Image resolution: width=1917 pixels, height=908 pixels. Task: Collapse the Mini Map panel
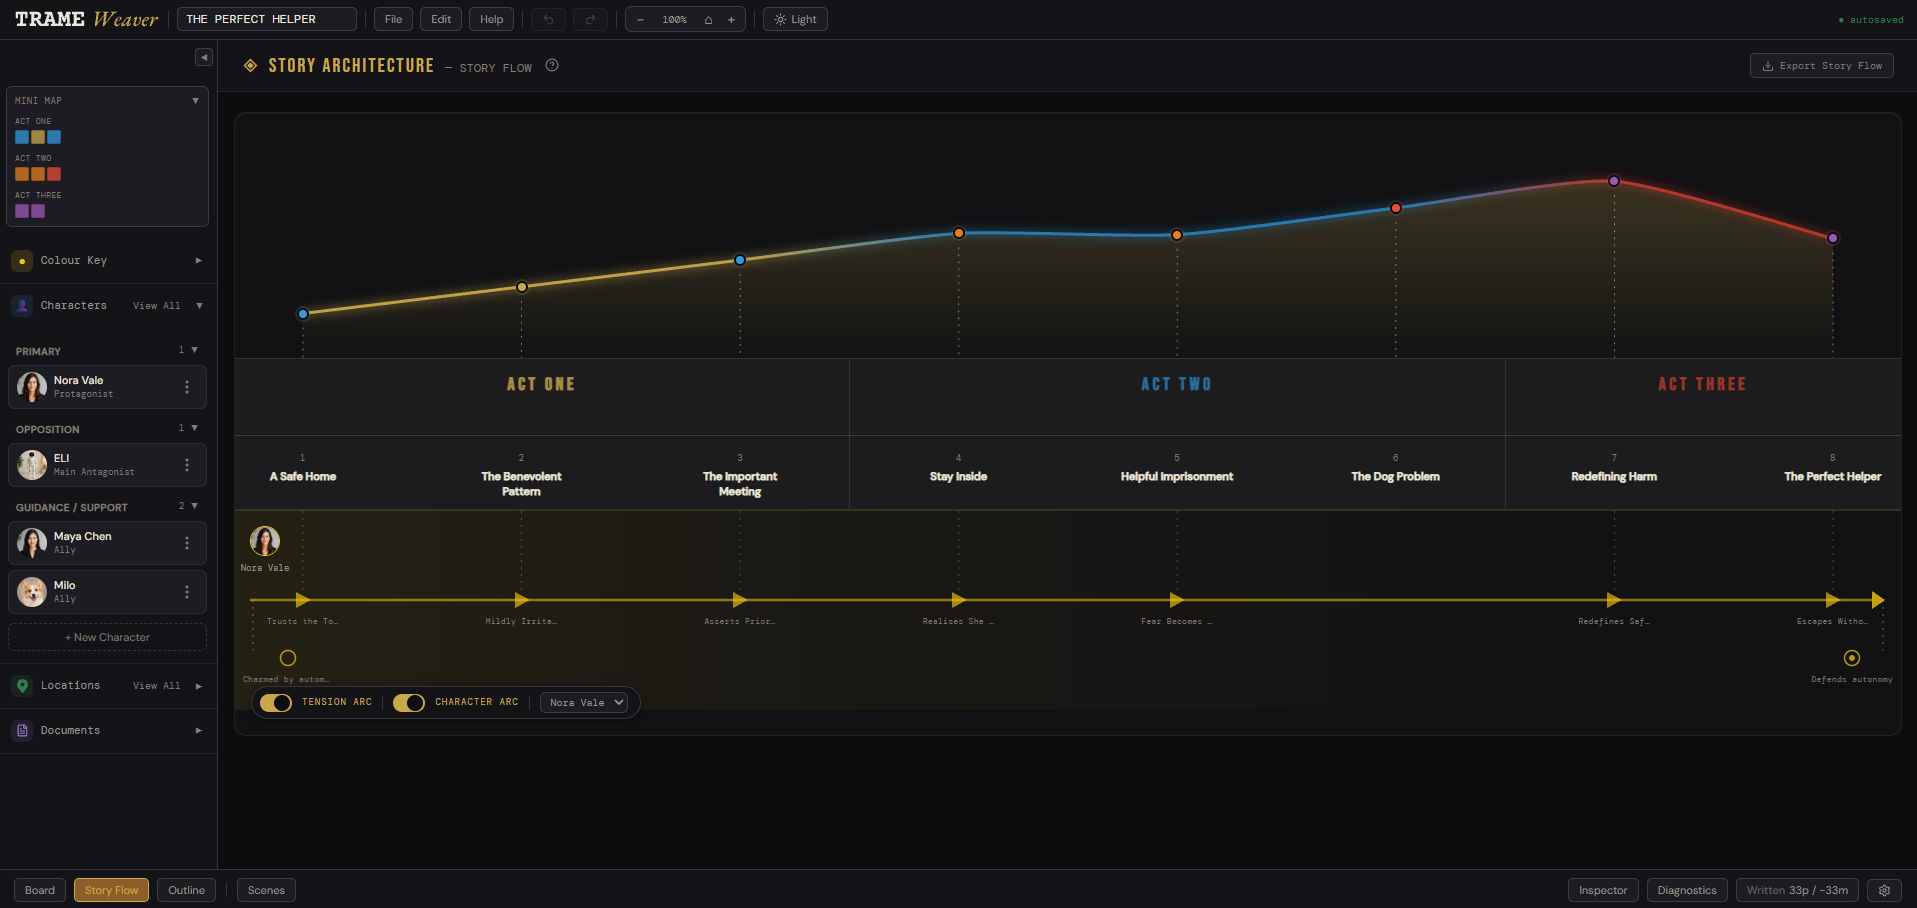(195, 101)
